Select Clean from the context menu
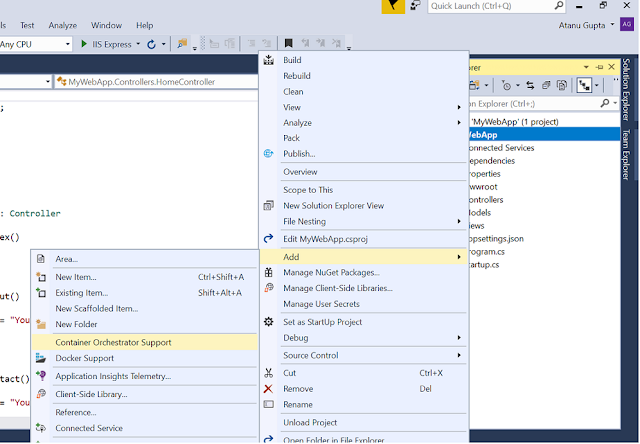Screen dimensions: 640x444 (363, 91)
